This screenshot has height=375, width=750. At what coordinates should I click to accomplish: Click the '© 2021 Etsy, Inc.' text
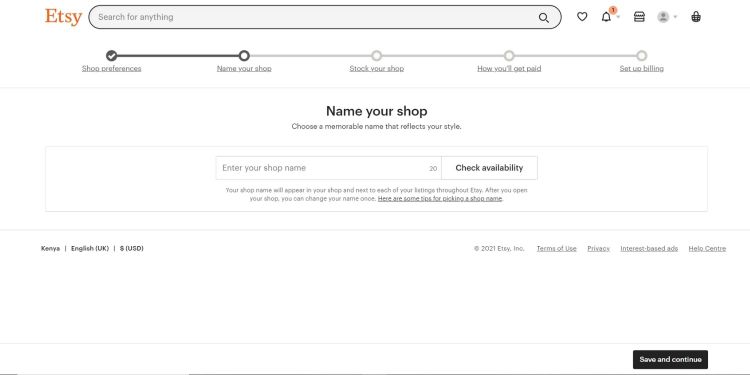coord(499,249)
